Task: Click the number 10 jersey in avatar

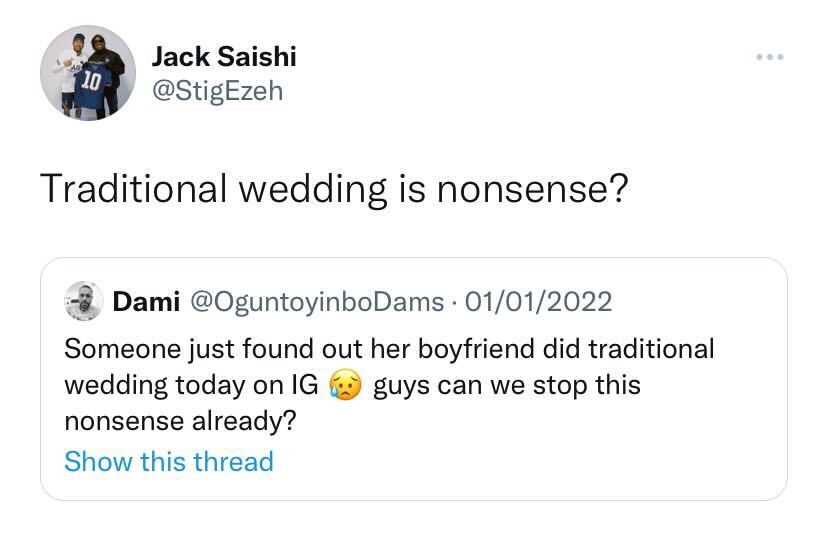Action: (90, 83)
